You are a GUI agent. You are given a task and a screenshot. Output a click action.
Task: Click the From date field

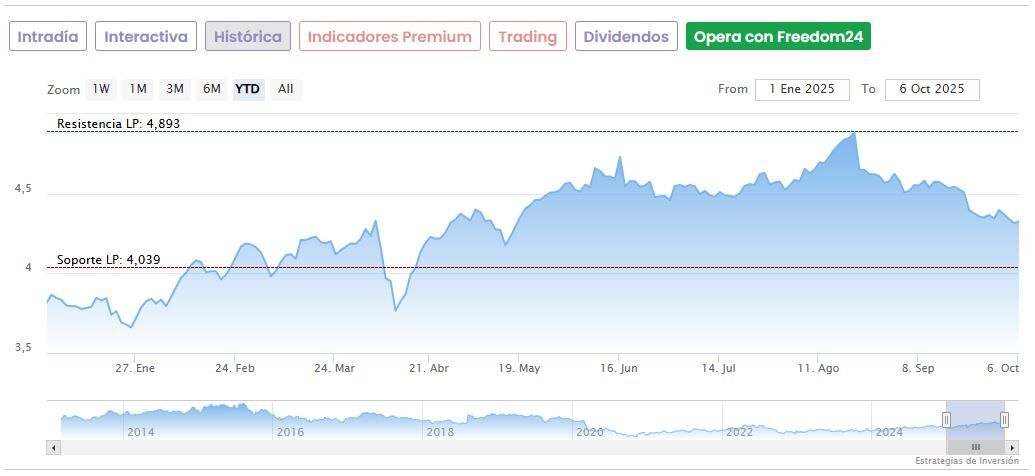click(802, 89)
